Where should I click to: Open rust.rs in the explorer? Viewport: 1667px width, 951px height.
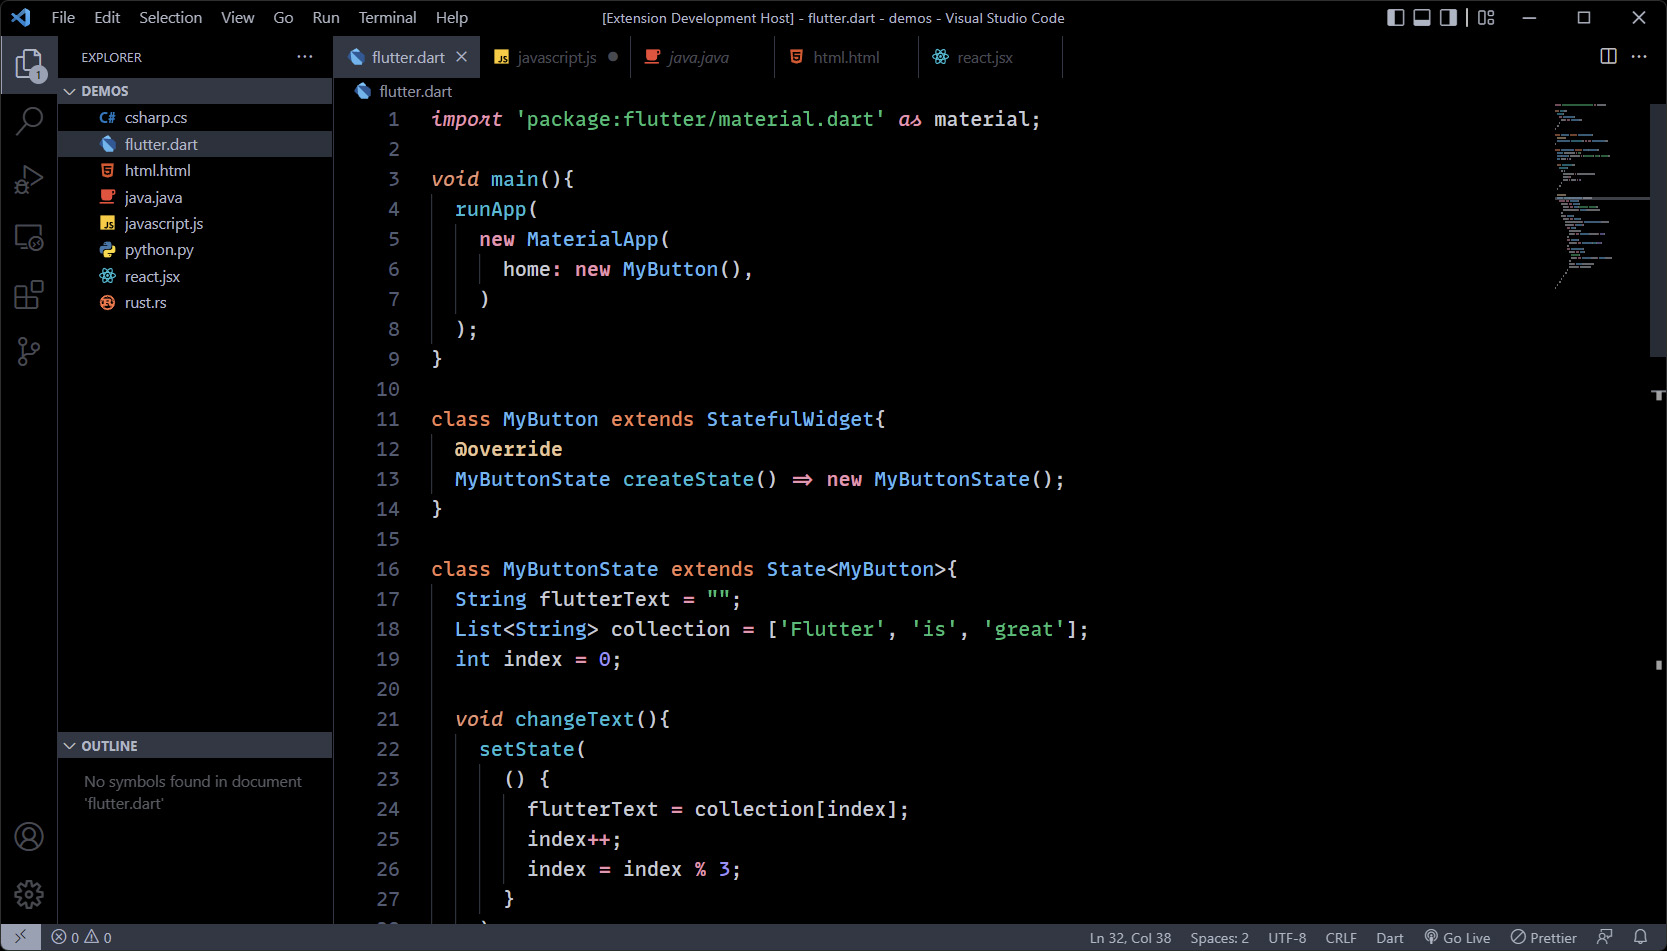(195, 302)
